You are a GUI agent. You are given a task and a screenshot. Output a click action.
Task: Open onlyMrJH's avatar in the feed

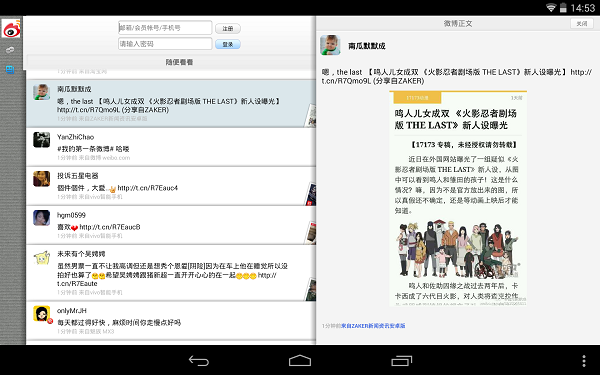tap(41, 314)
